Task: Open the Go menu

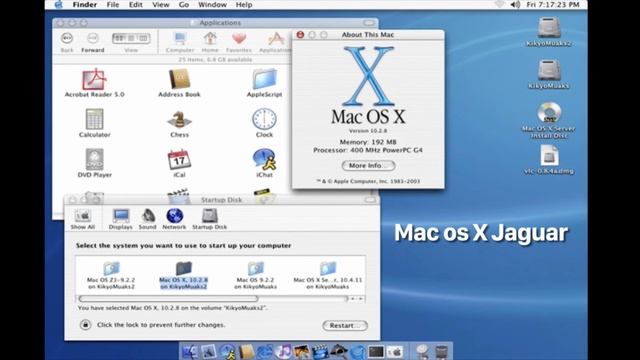Action: tap(184, 4)
